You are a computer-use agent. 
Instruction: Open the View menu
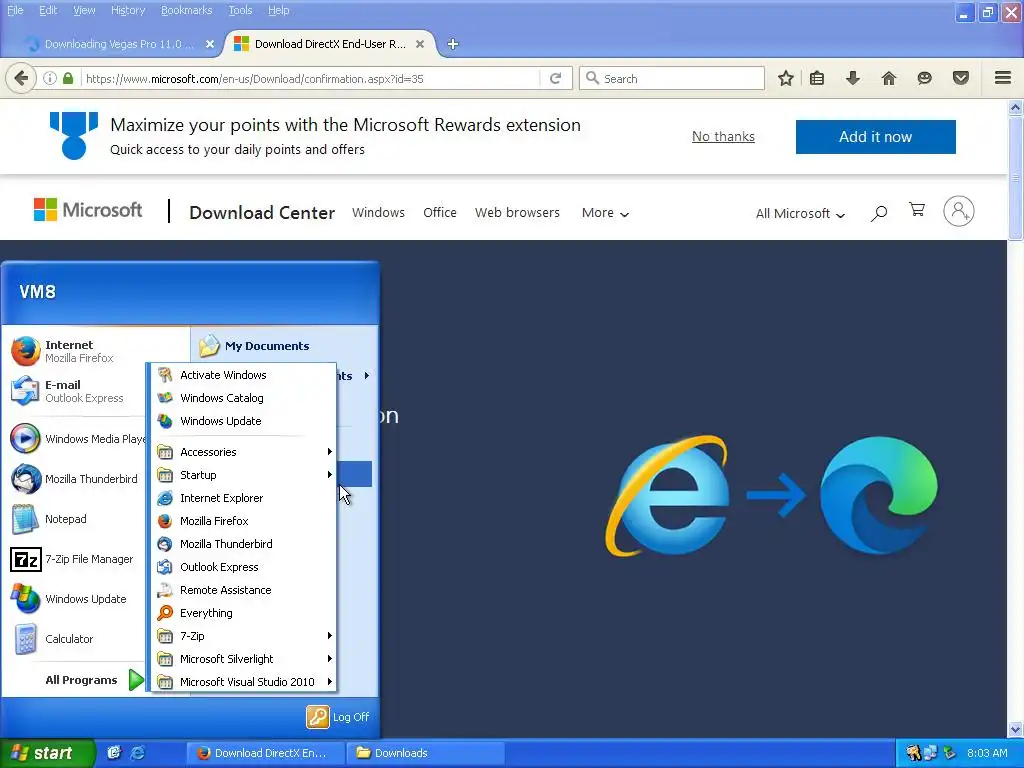point(84,10)
